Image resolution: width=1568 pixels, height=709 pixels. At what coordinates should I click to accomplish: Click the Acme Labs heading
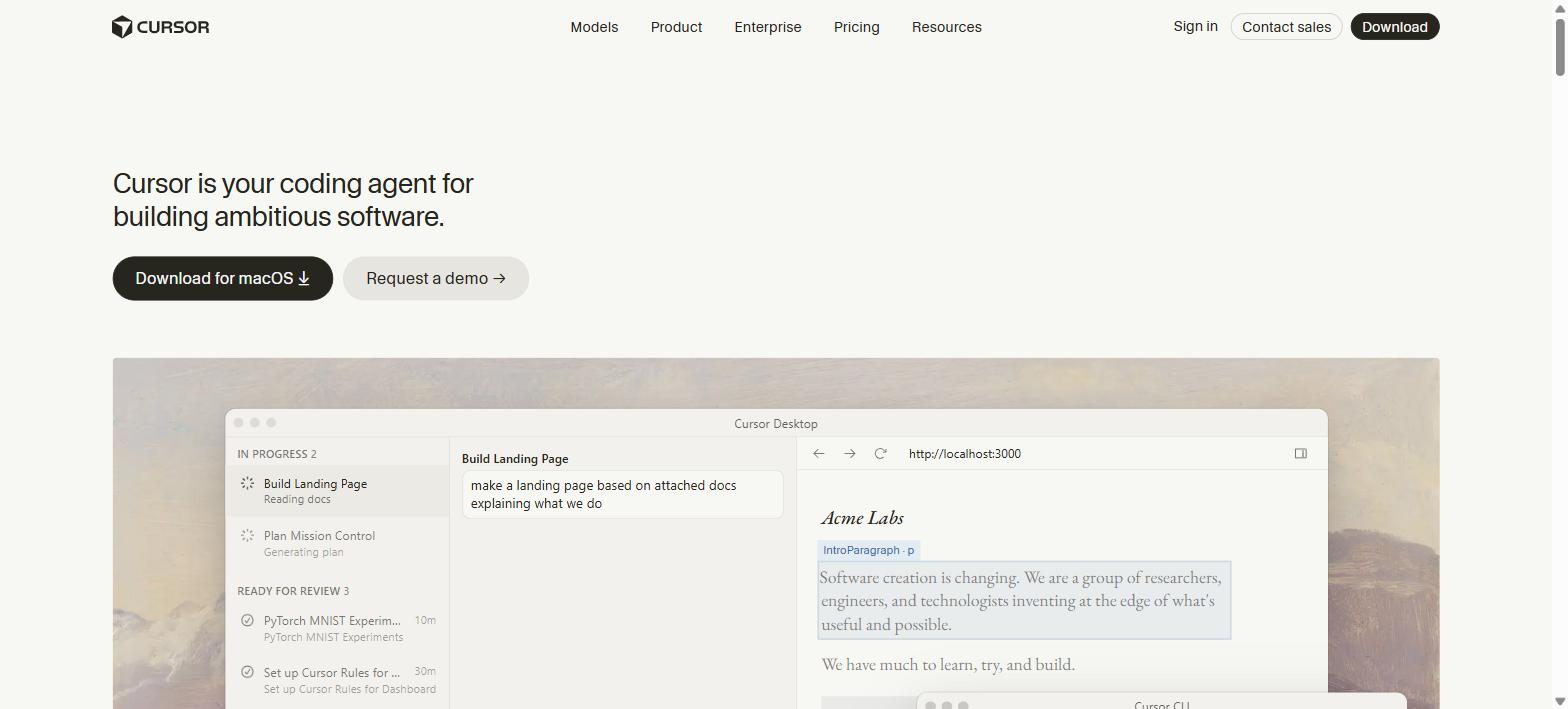coord(862,517)
